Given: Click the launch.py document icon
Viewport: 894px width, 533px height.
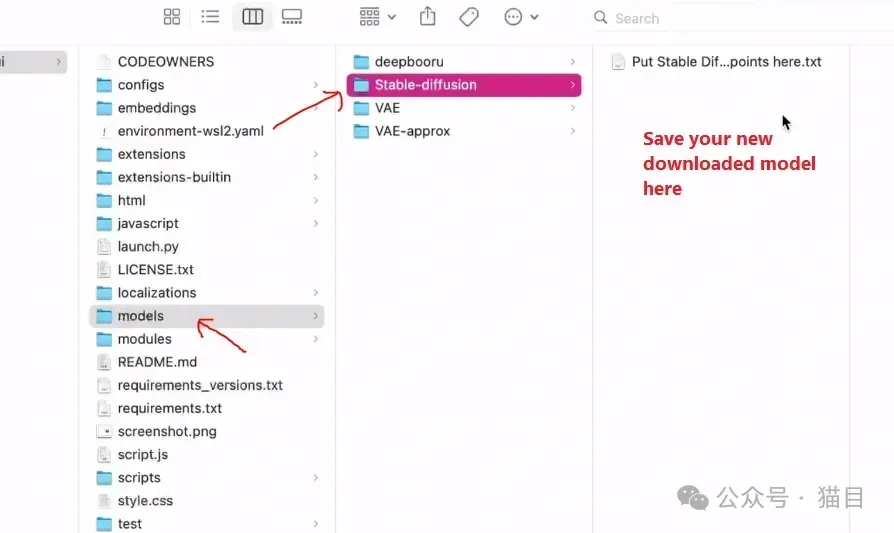Looking at the screenshot, I should coord(104,246).
